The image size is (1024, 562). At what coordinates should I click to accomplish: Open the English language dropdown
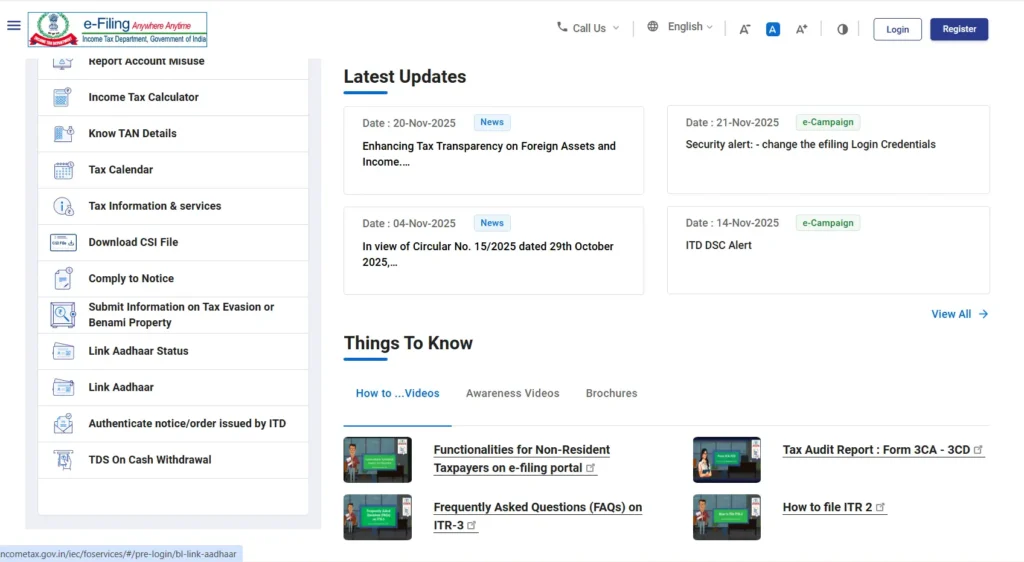681,27
